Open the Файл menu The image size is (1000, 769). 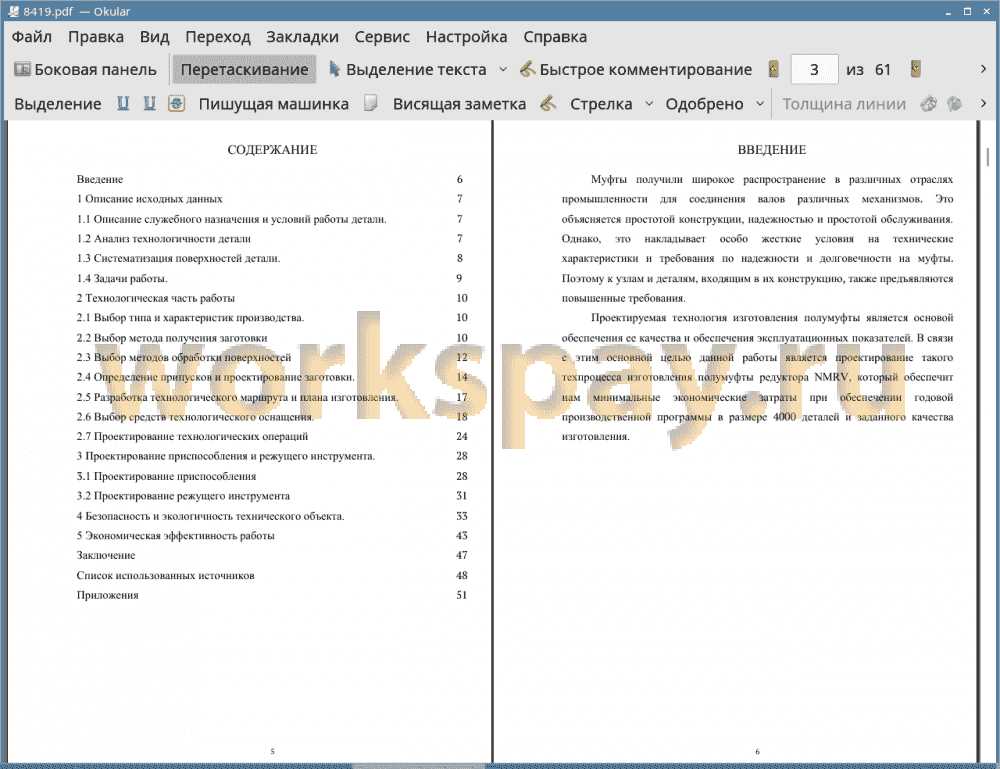click(x=32, y=37)
